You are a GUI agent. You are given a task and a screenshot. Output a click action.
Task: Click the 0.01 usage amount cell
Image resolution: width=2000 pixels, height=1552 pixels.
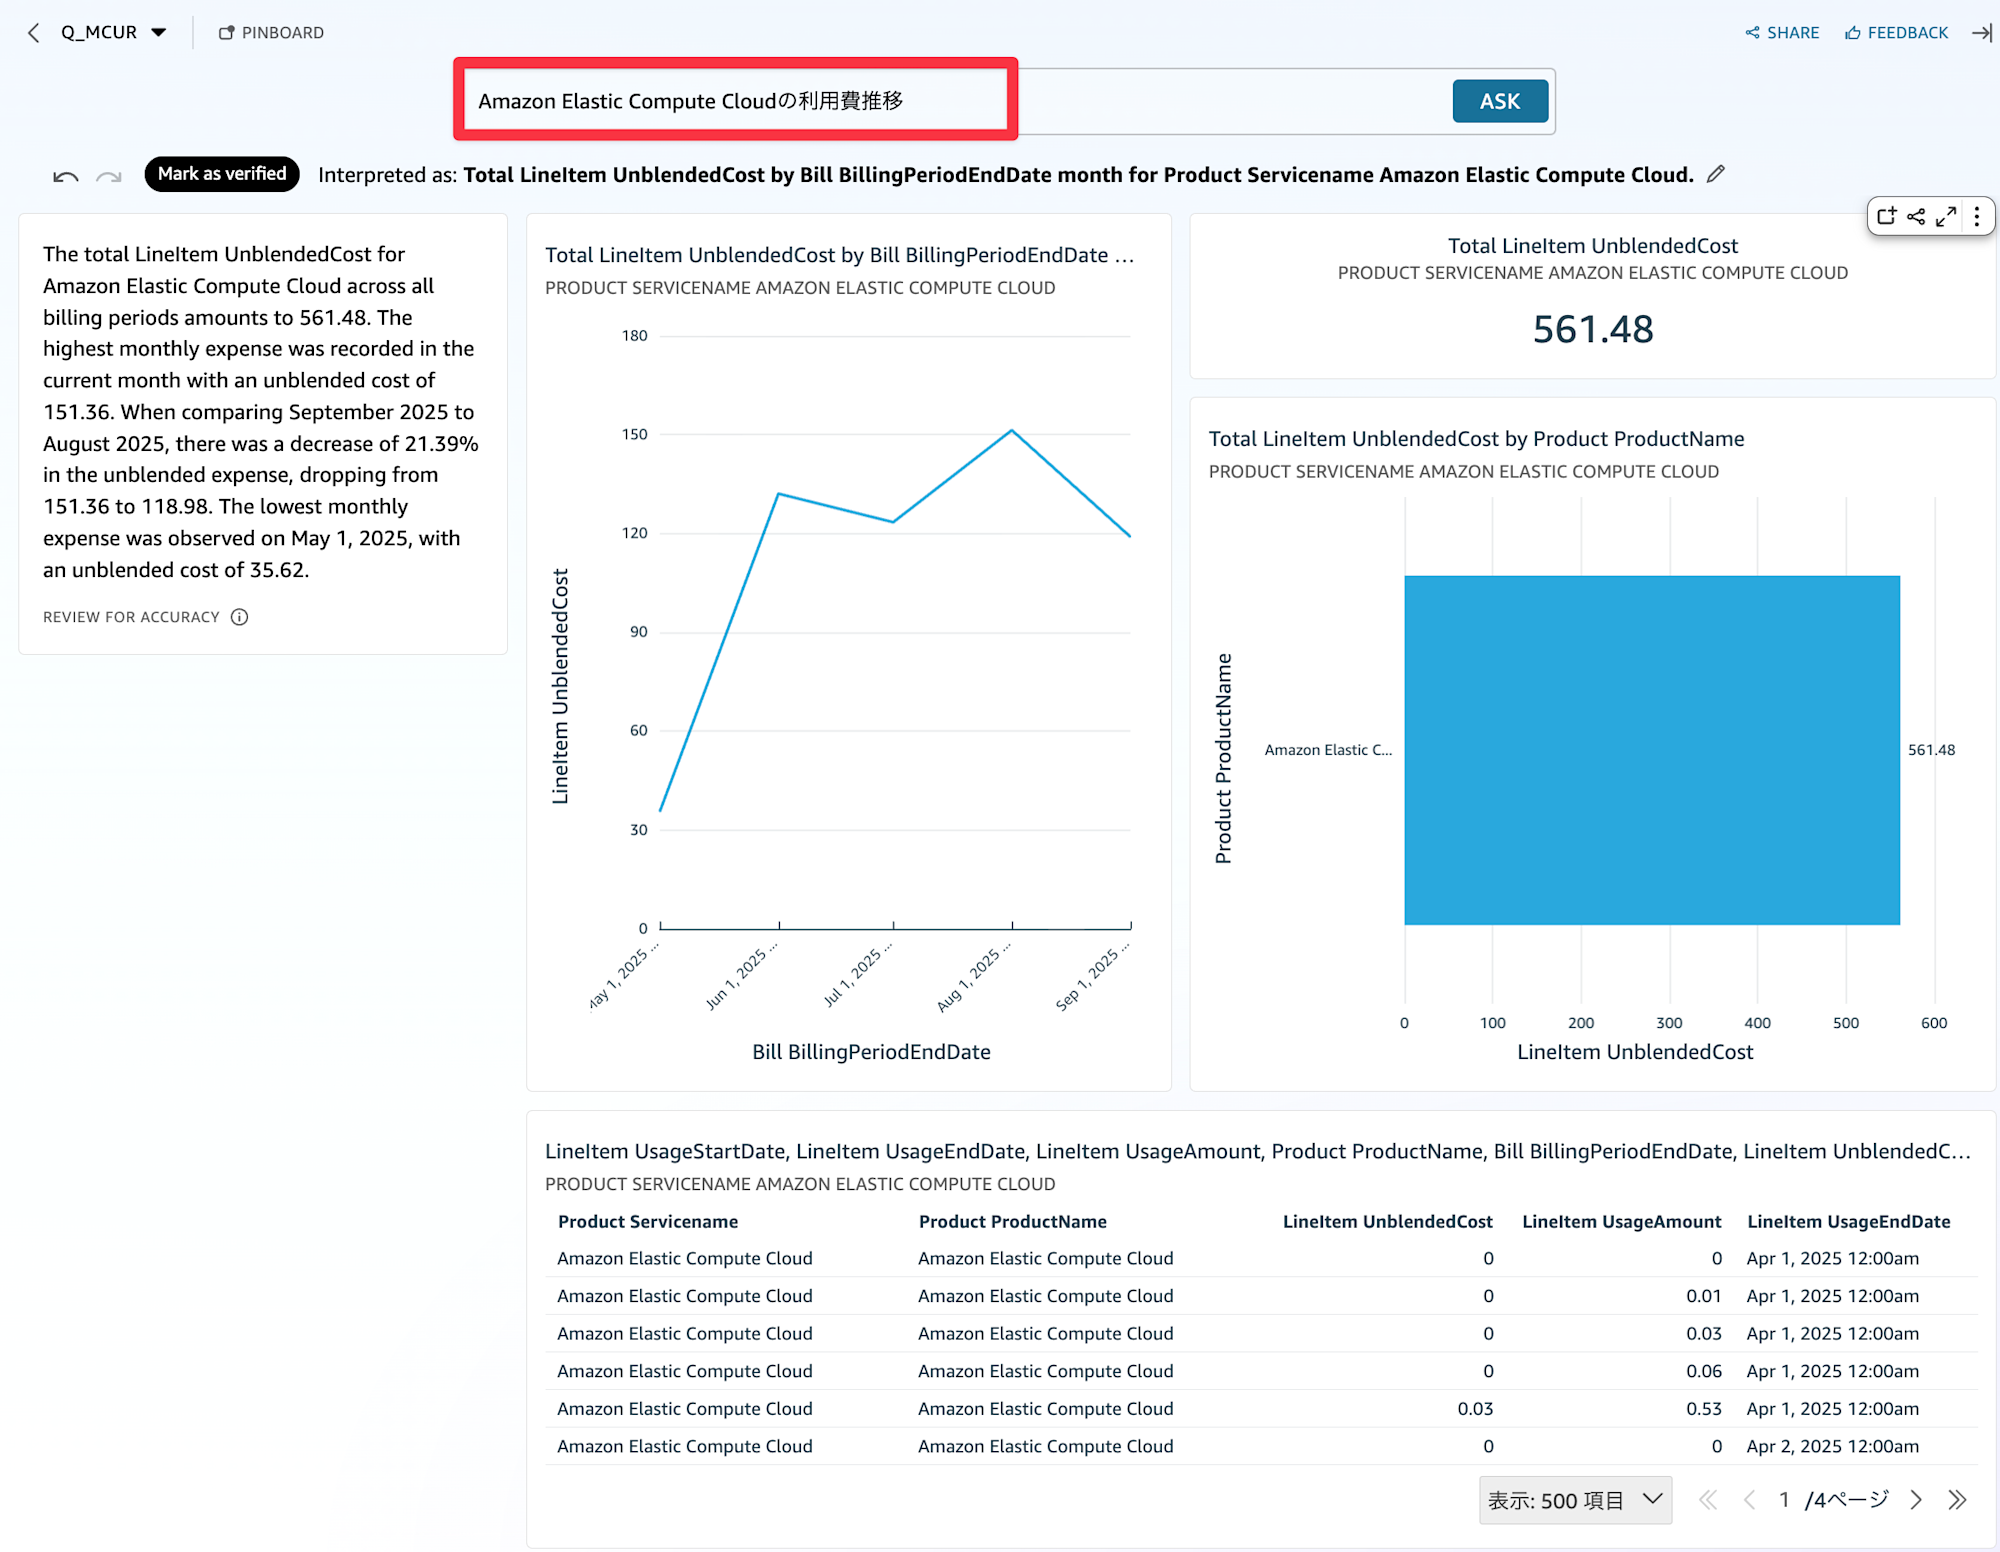(1704, 1296)
